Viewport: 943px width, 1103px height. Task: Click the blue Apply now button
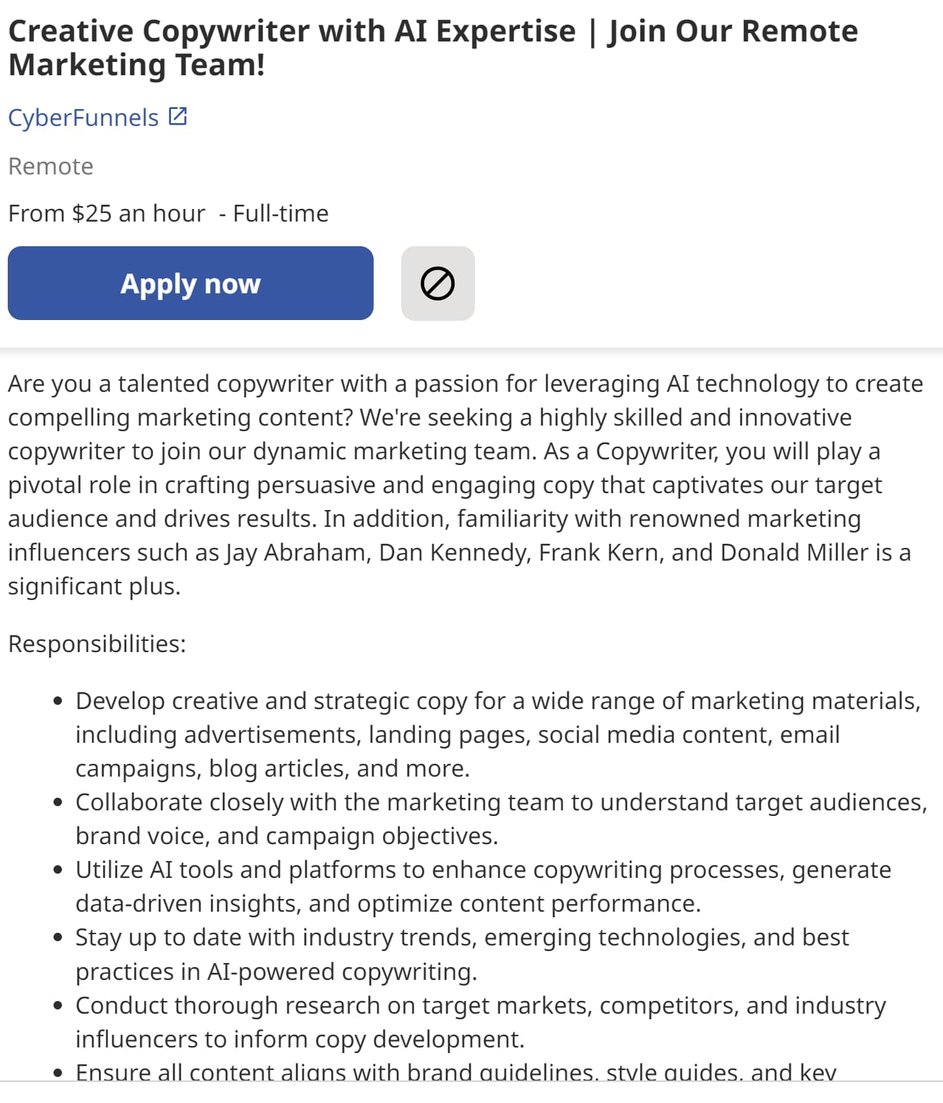pos(190,284)
